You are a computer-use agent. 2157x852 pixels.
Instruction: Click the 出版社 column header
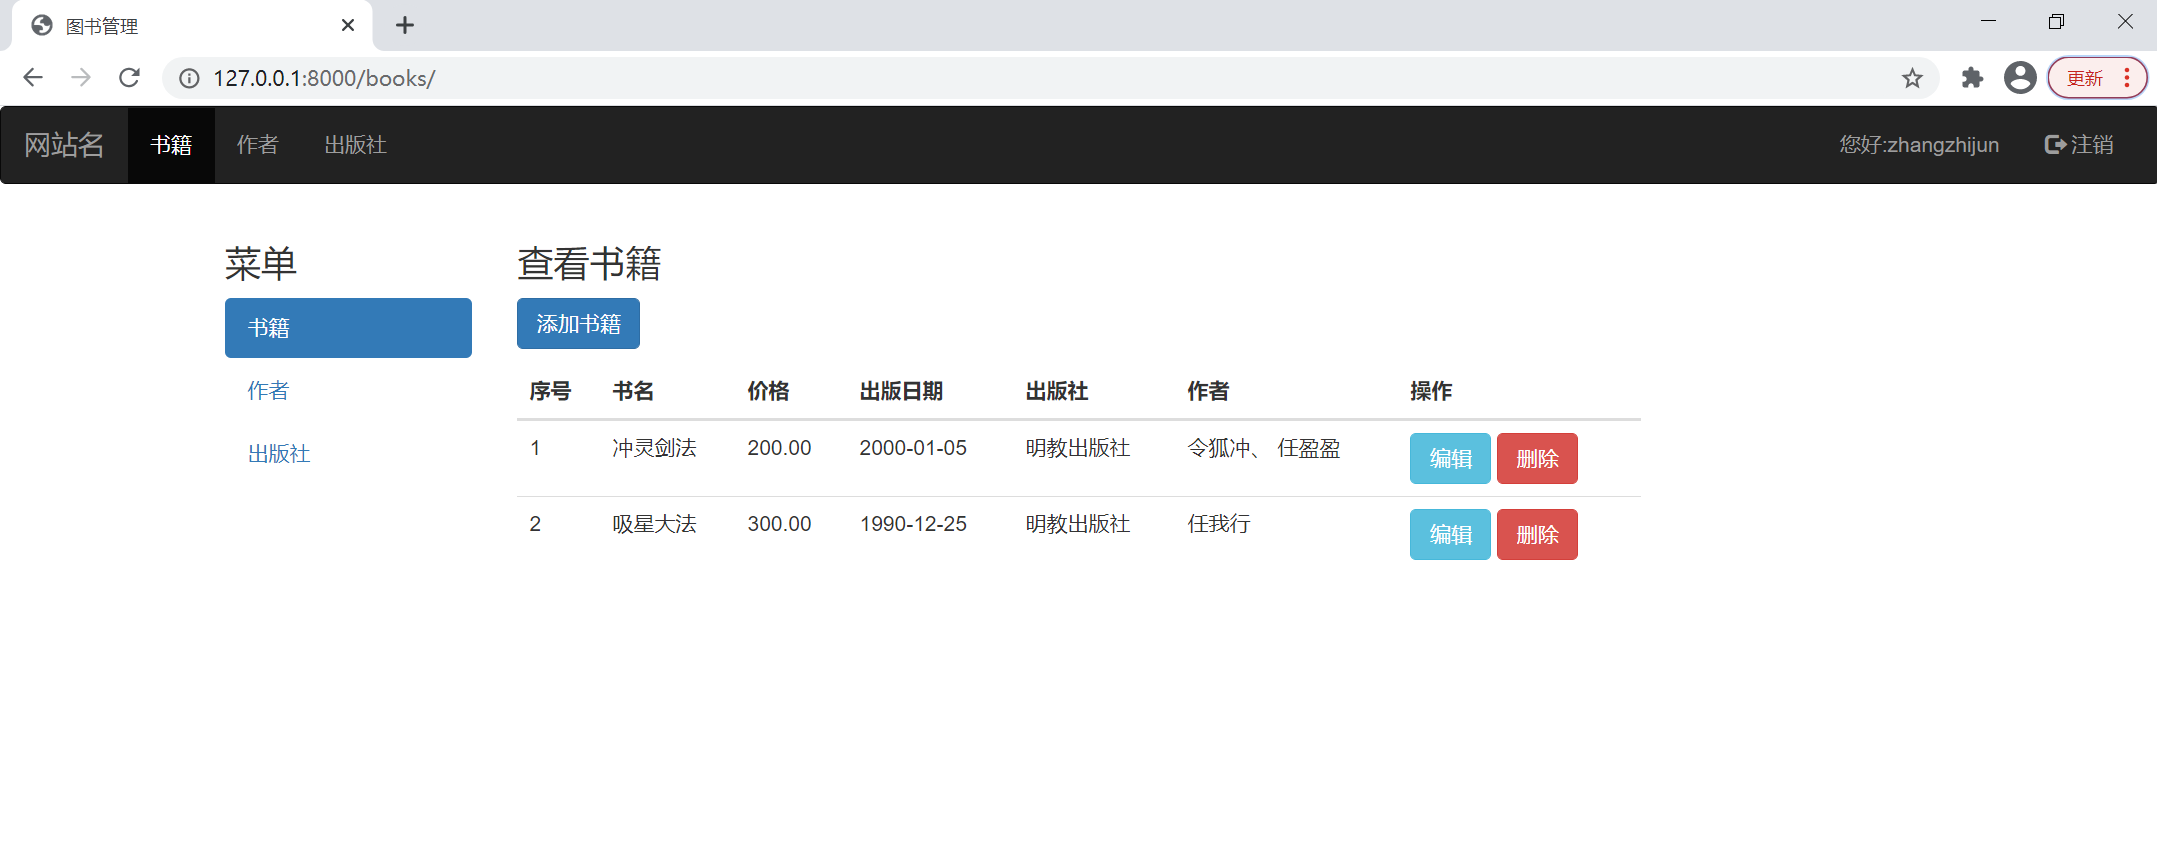(1057, 391)
